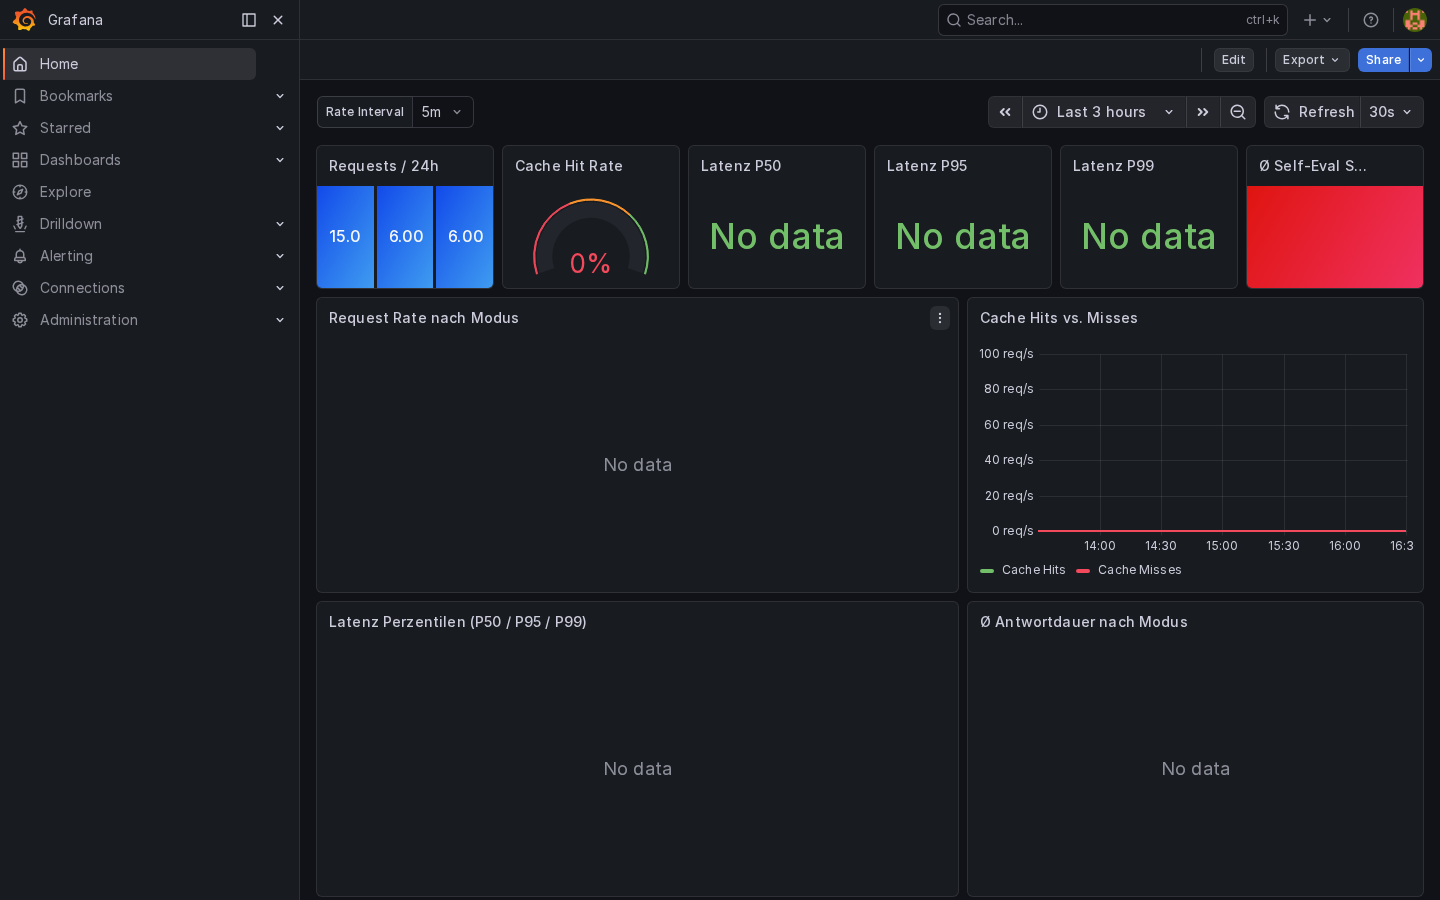Close the navigation menu

pyautogui.click(x=278, y=20)
